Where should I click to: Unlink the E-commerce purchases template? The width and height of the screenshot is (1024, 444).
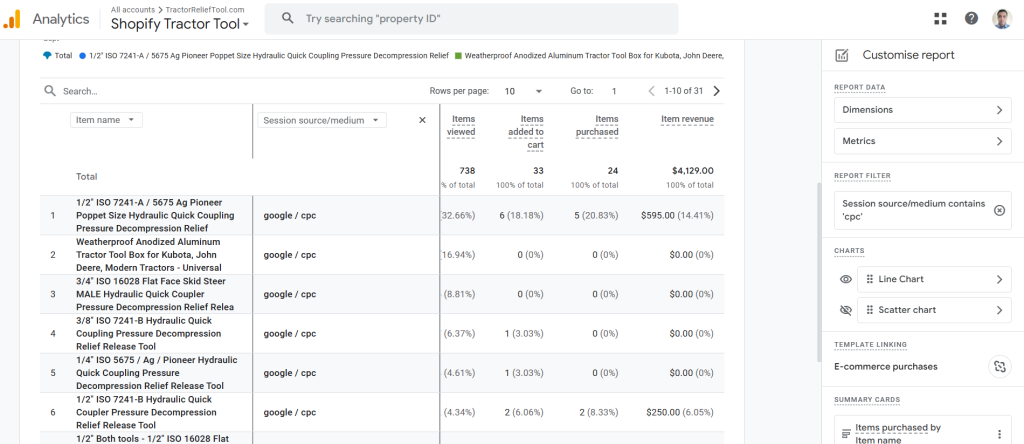(x=999, y=366)
